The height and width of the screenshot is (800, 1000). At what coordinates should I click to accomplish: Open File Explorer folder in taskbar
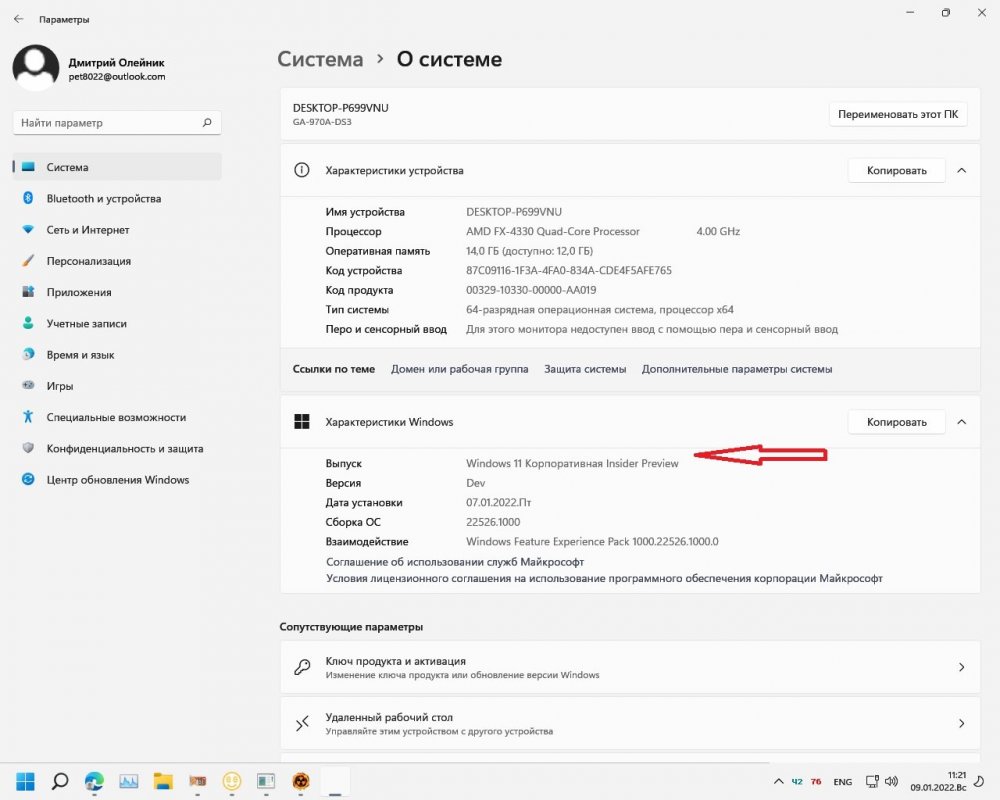pos(163,781)
